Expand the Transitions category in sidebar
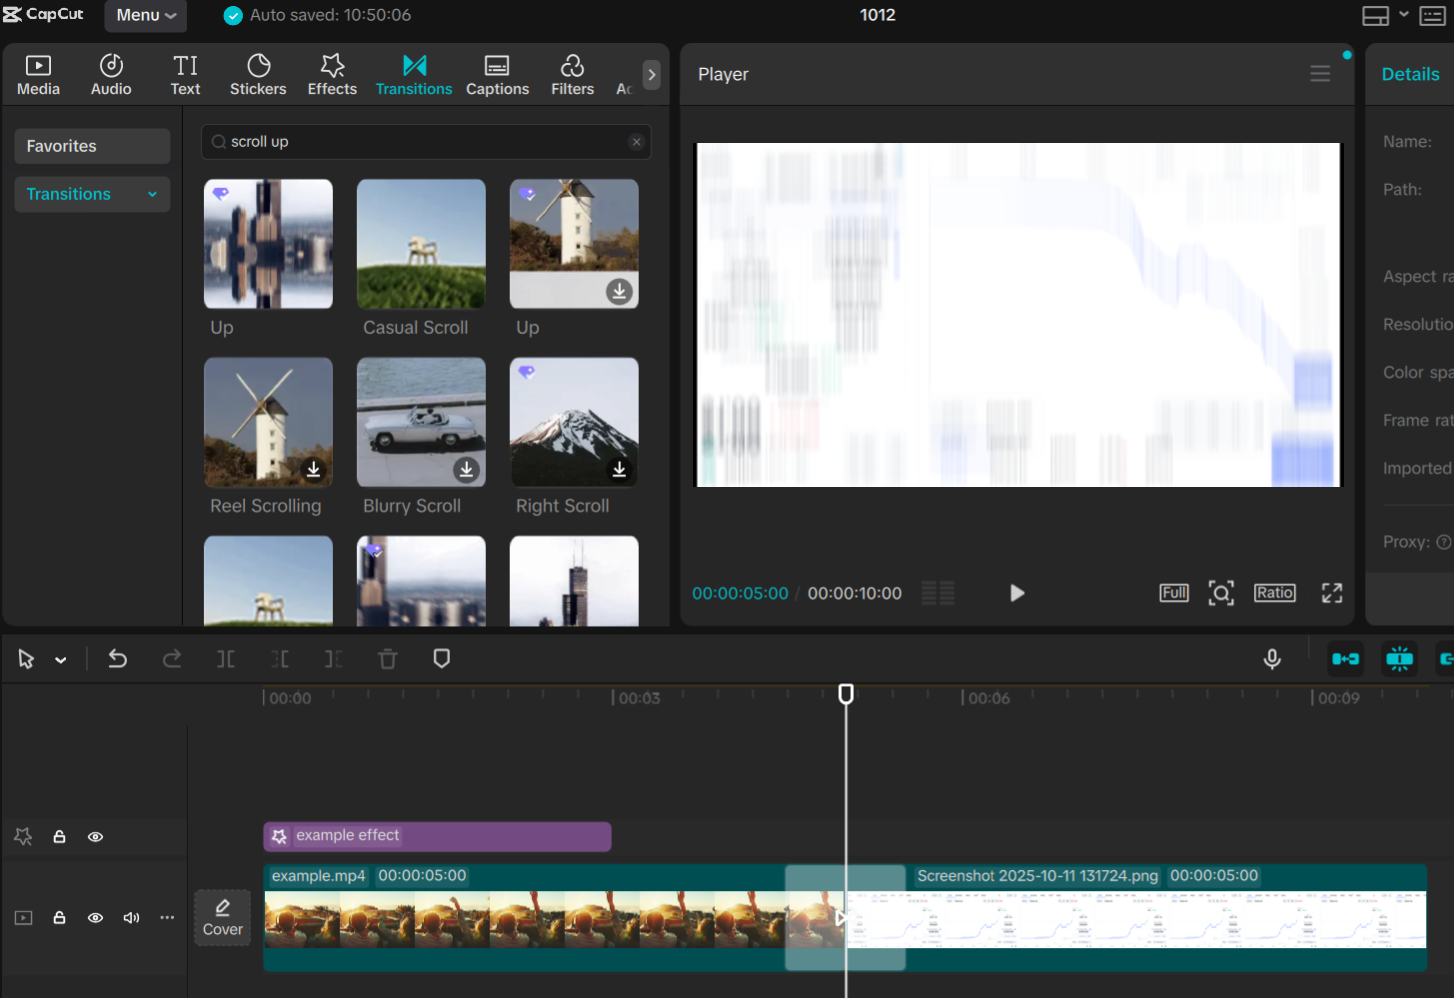1454x998 pixels. (152, 194)
